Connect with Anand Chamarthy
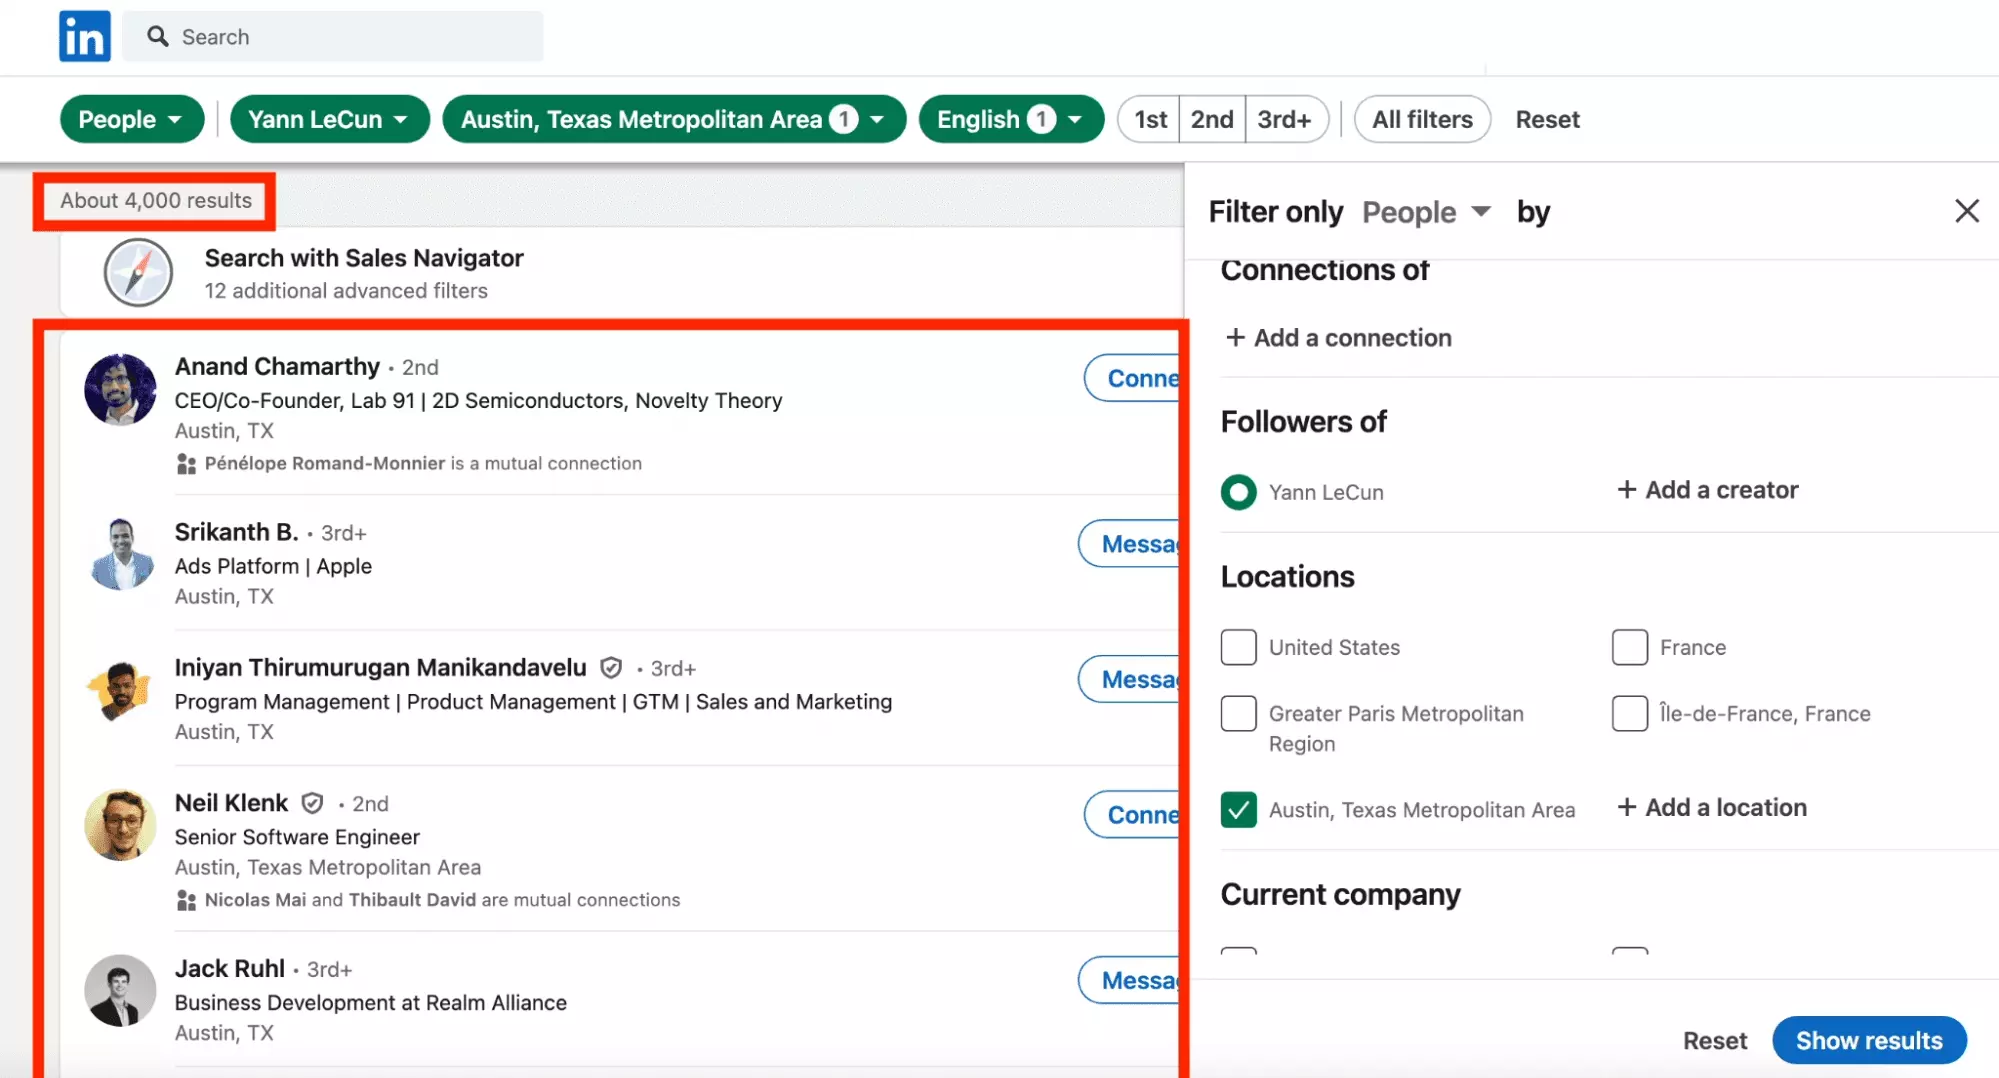 point(1133,379)
